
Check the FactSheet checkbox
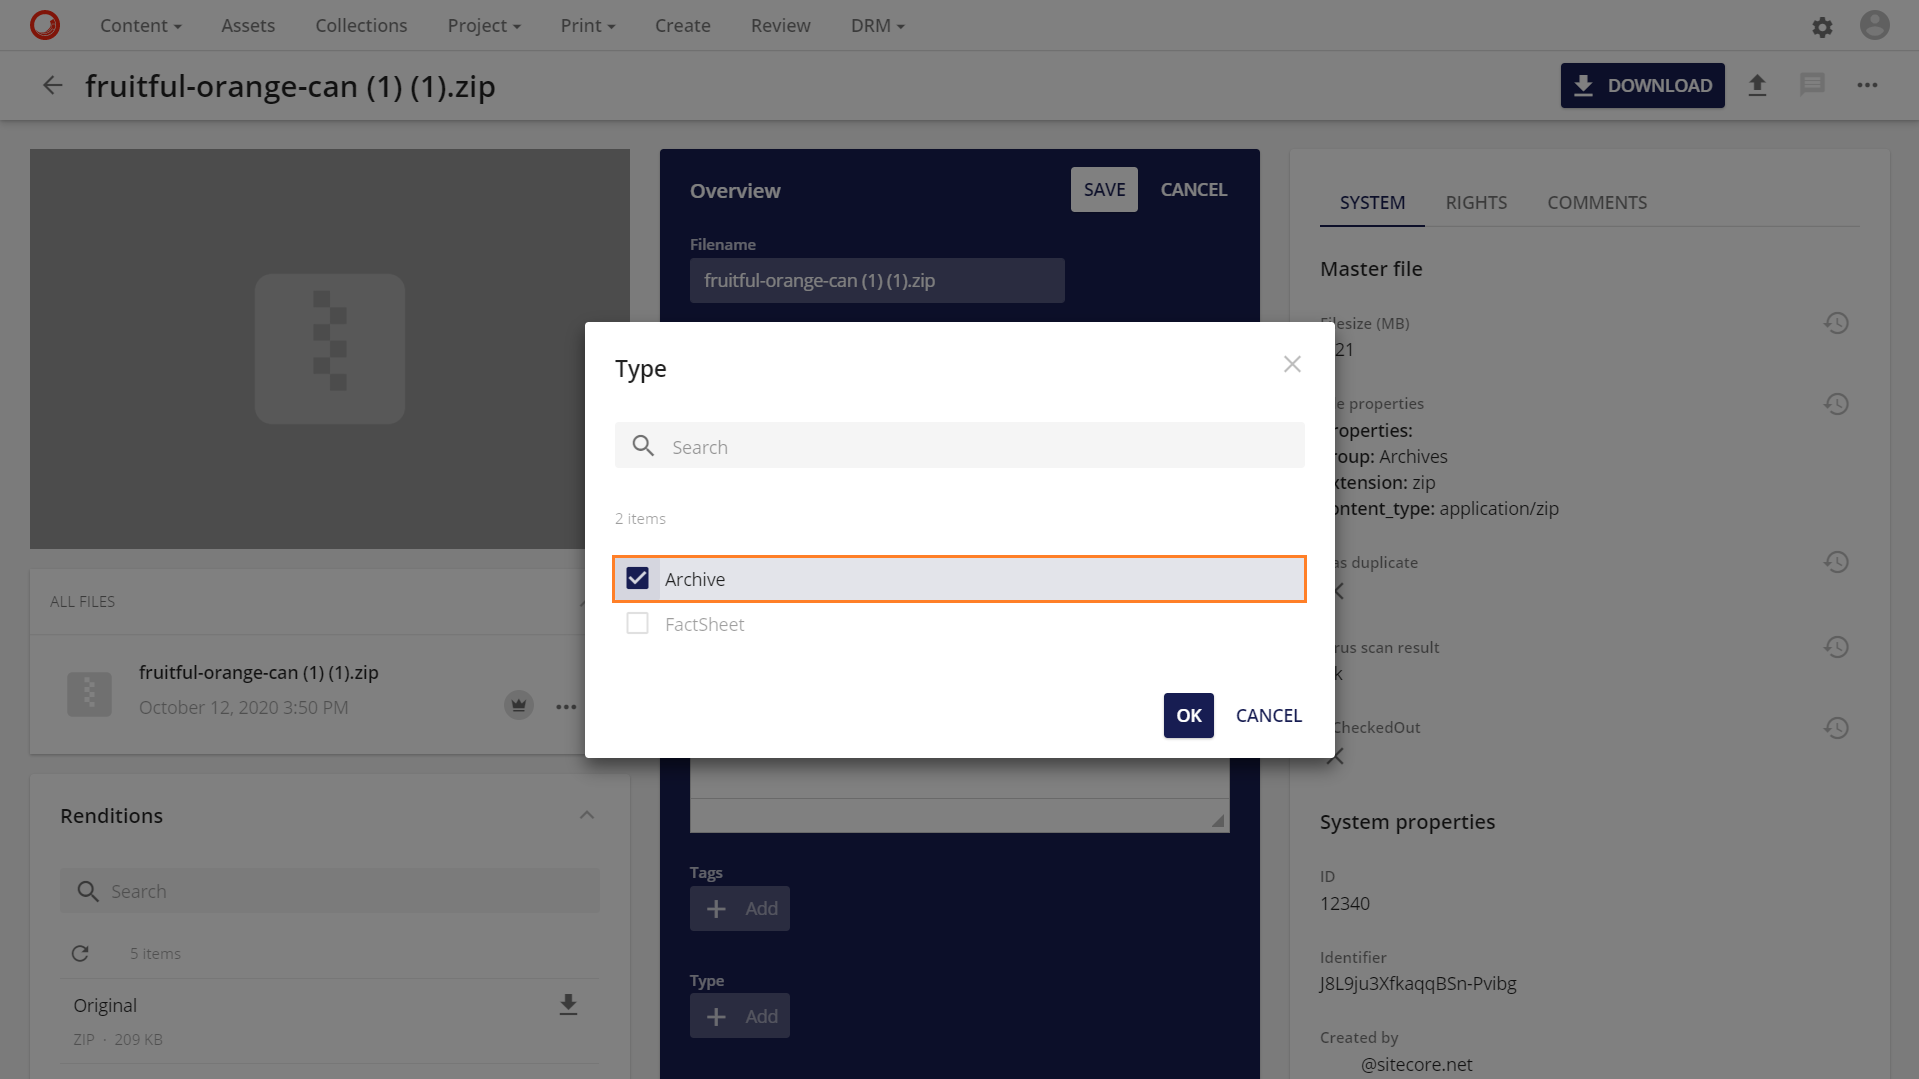coord(637,624)
